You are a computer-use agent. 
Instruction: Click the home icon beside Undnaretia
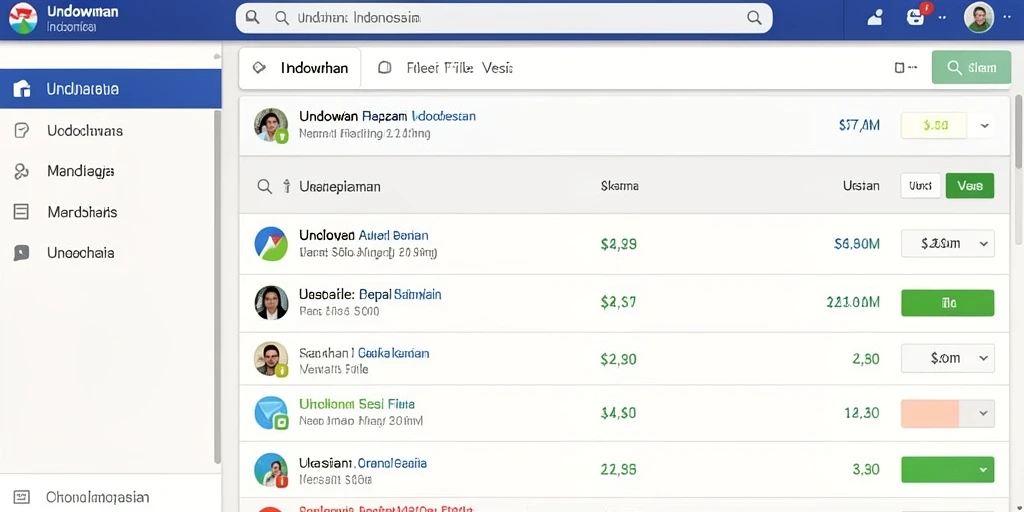click(22, 89)
